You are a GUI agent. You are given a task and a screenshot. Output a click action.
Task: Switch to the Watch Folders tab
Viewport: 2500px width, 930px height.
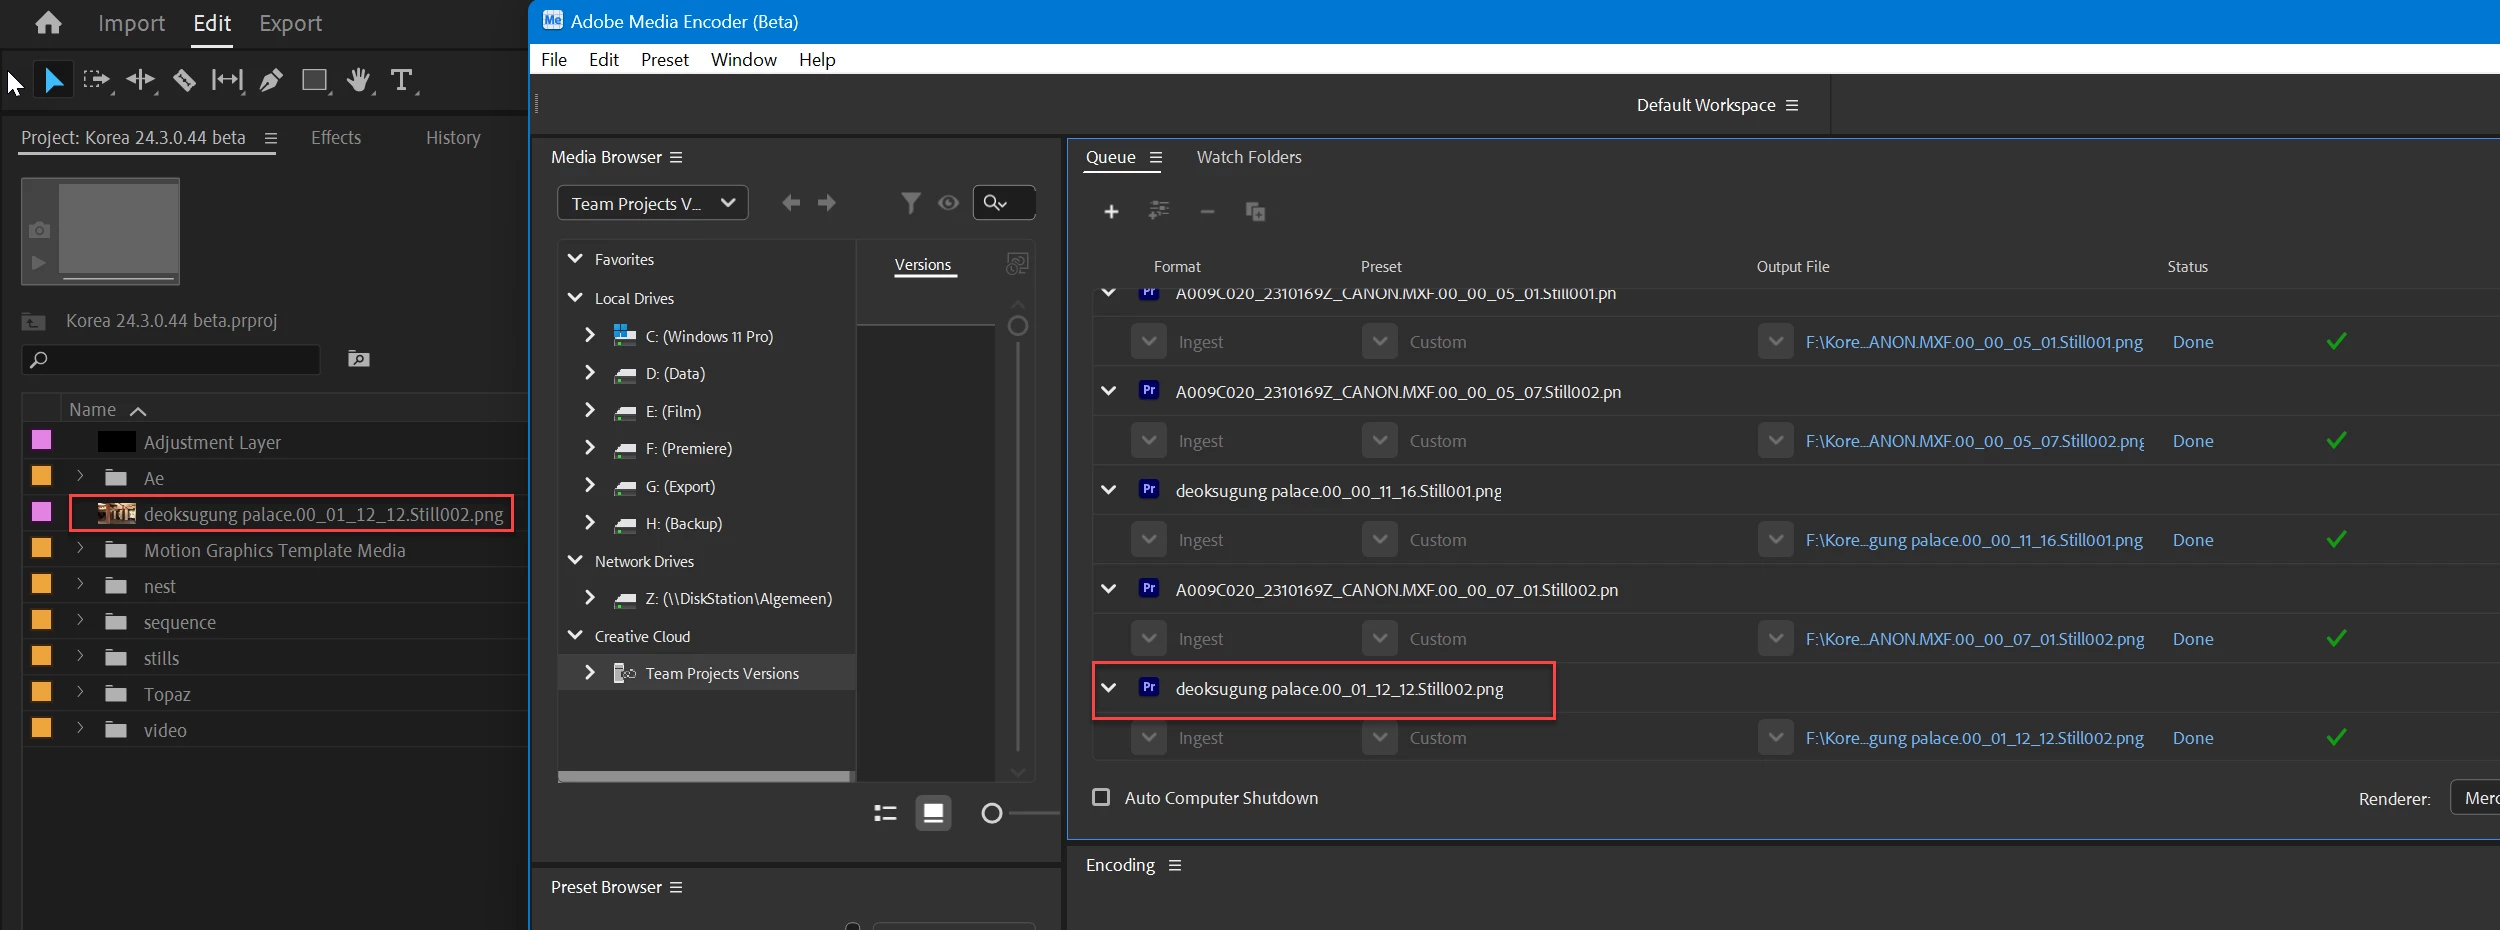(x=1249, y=157)
